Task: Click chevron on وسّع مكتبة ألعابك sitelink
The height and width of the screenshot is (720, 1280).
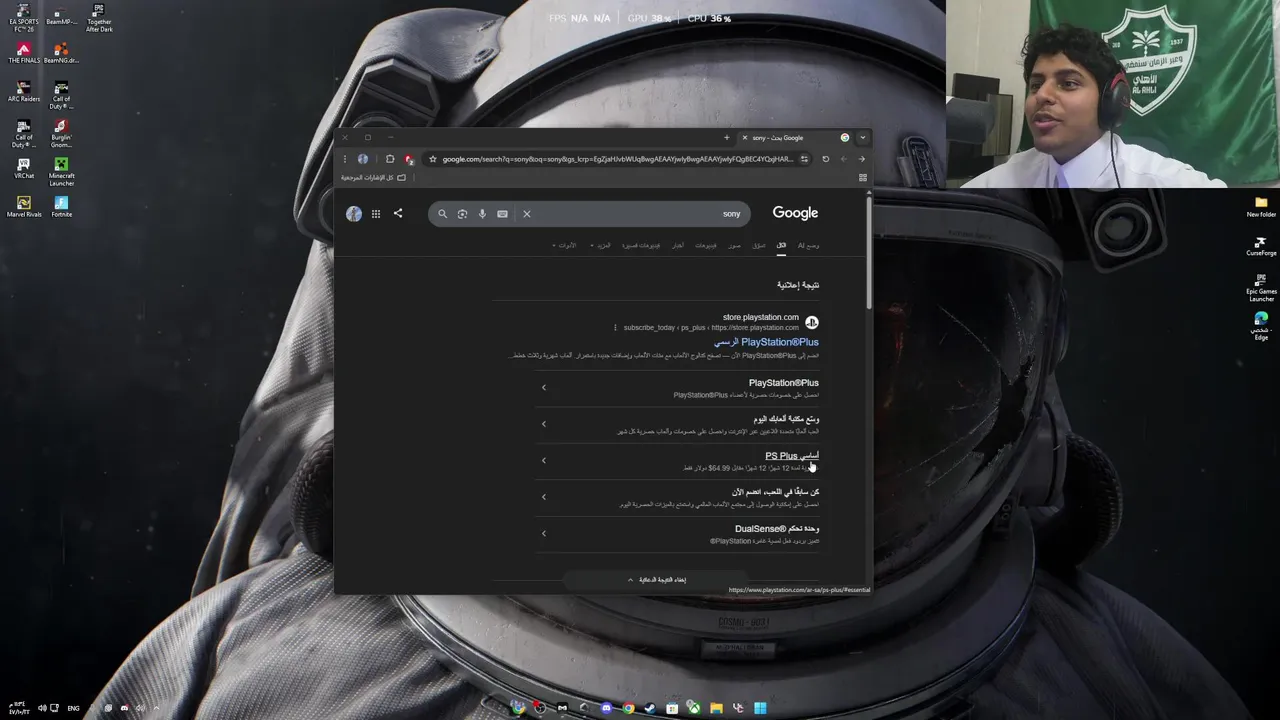Action: [x=544, y=424]
